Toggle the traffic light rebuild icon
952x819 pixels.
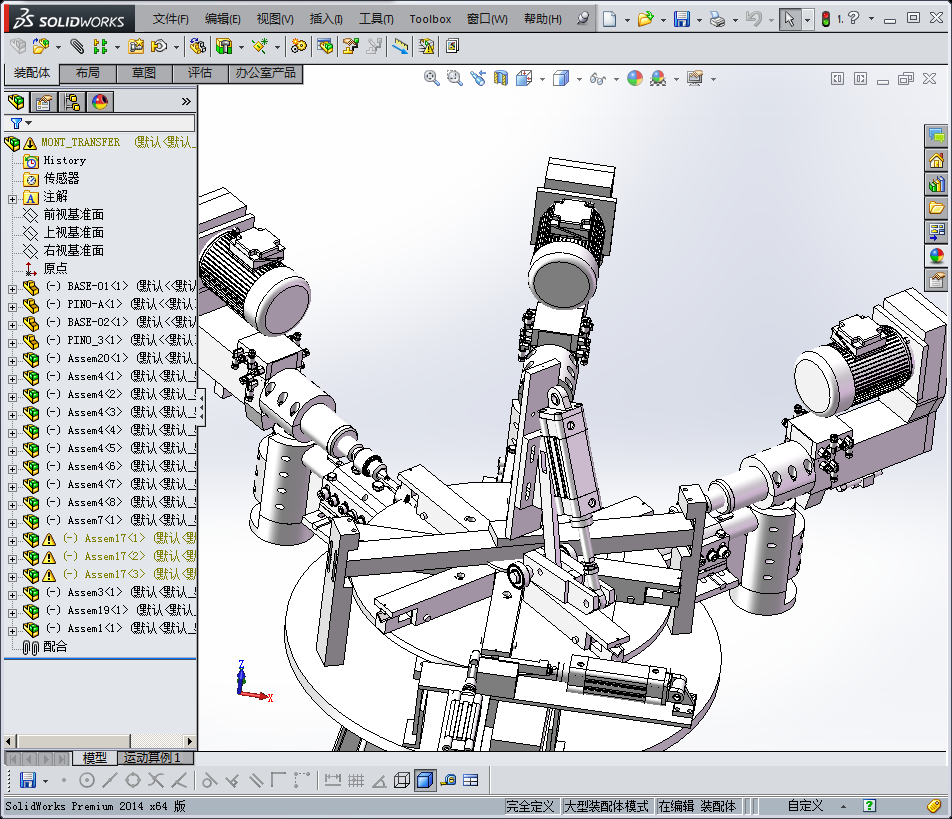point(826,19)
